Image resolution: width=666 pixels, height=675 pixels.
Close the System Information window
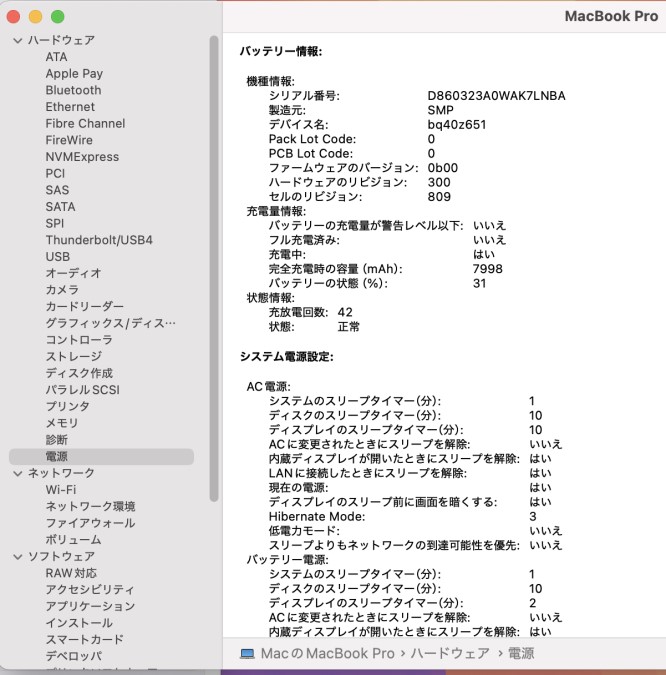(x=13, y=17)
